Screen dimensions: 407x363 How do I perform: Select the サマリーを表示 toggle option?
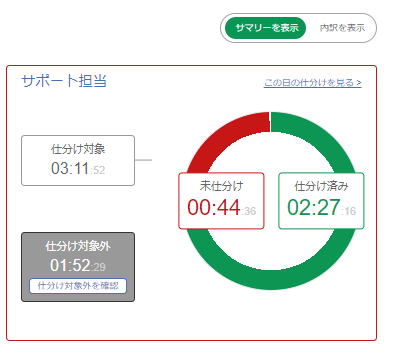(265, 28)
